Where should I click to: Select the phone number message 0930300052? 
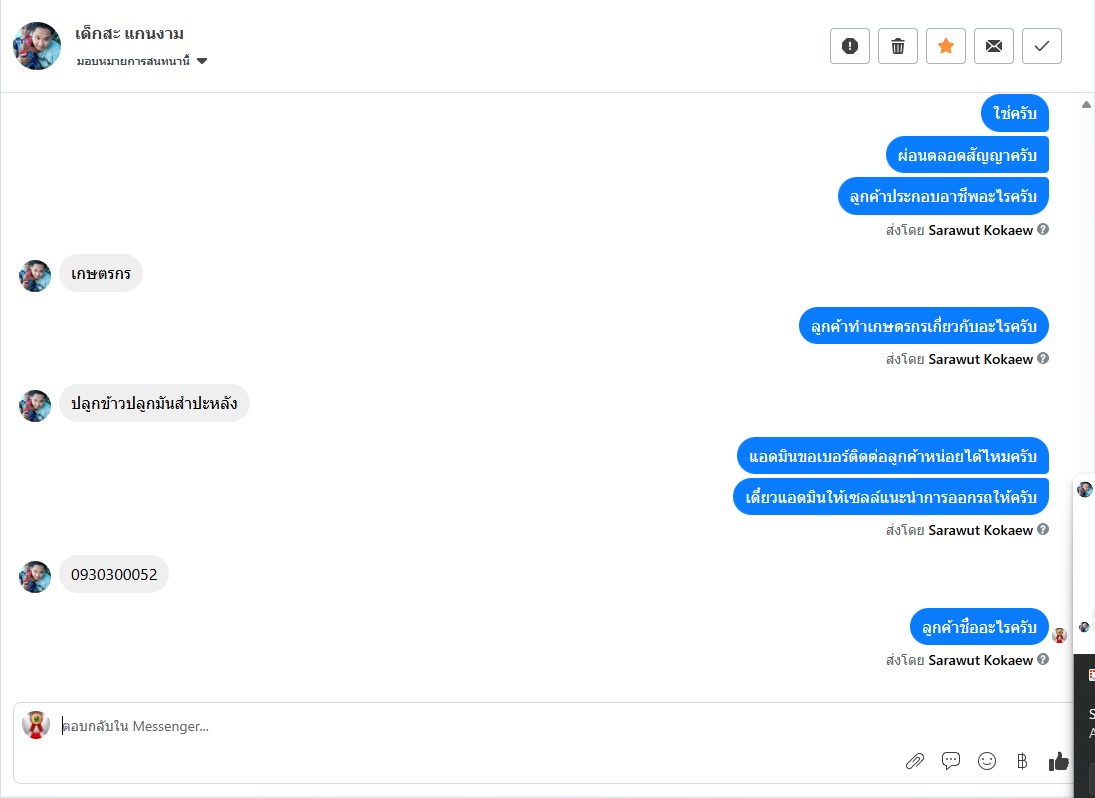click(x=114, y=575)
